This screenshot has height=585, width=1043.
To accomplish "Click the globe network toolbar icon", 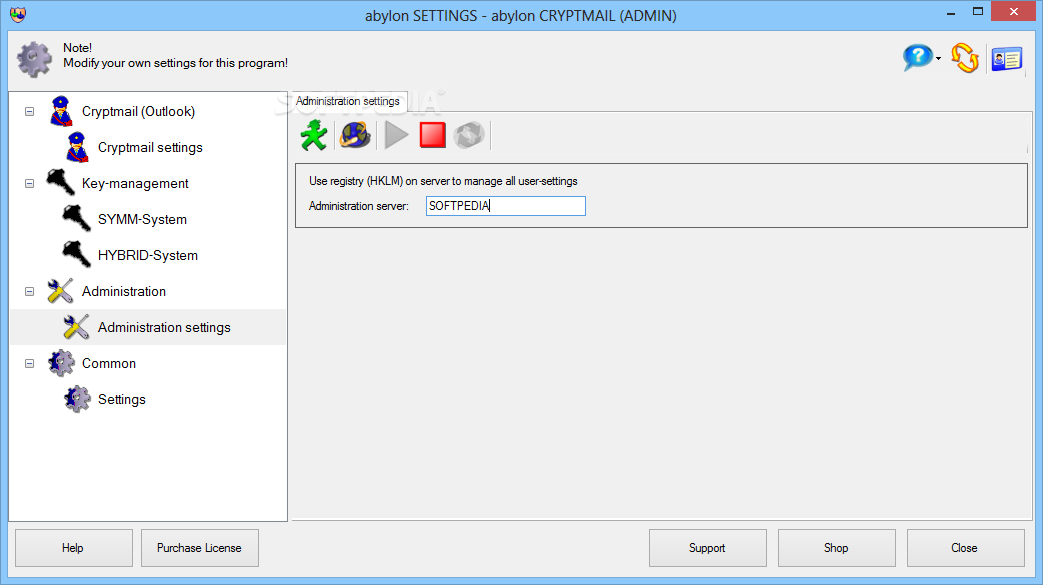I will [355, 135].
